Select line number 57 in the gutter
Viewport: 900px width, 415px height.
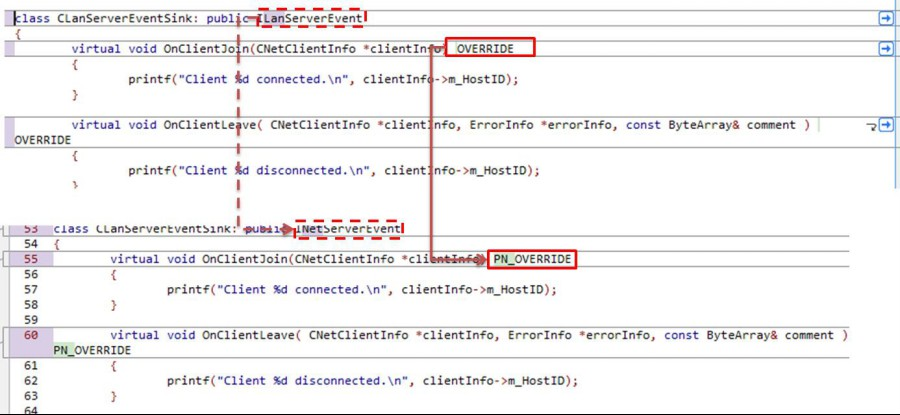[x=31, y=289]
